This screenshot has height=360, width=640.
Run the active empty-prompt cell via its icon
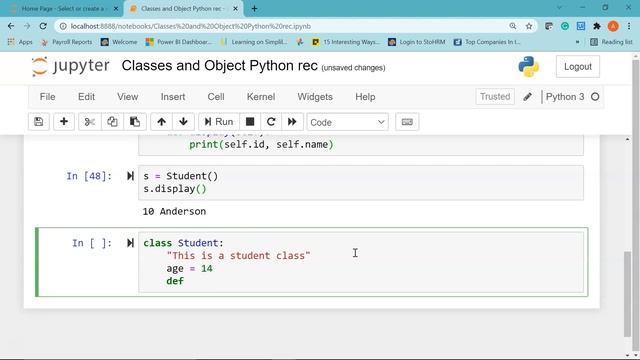[x=130, y=243]
